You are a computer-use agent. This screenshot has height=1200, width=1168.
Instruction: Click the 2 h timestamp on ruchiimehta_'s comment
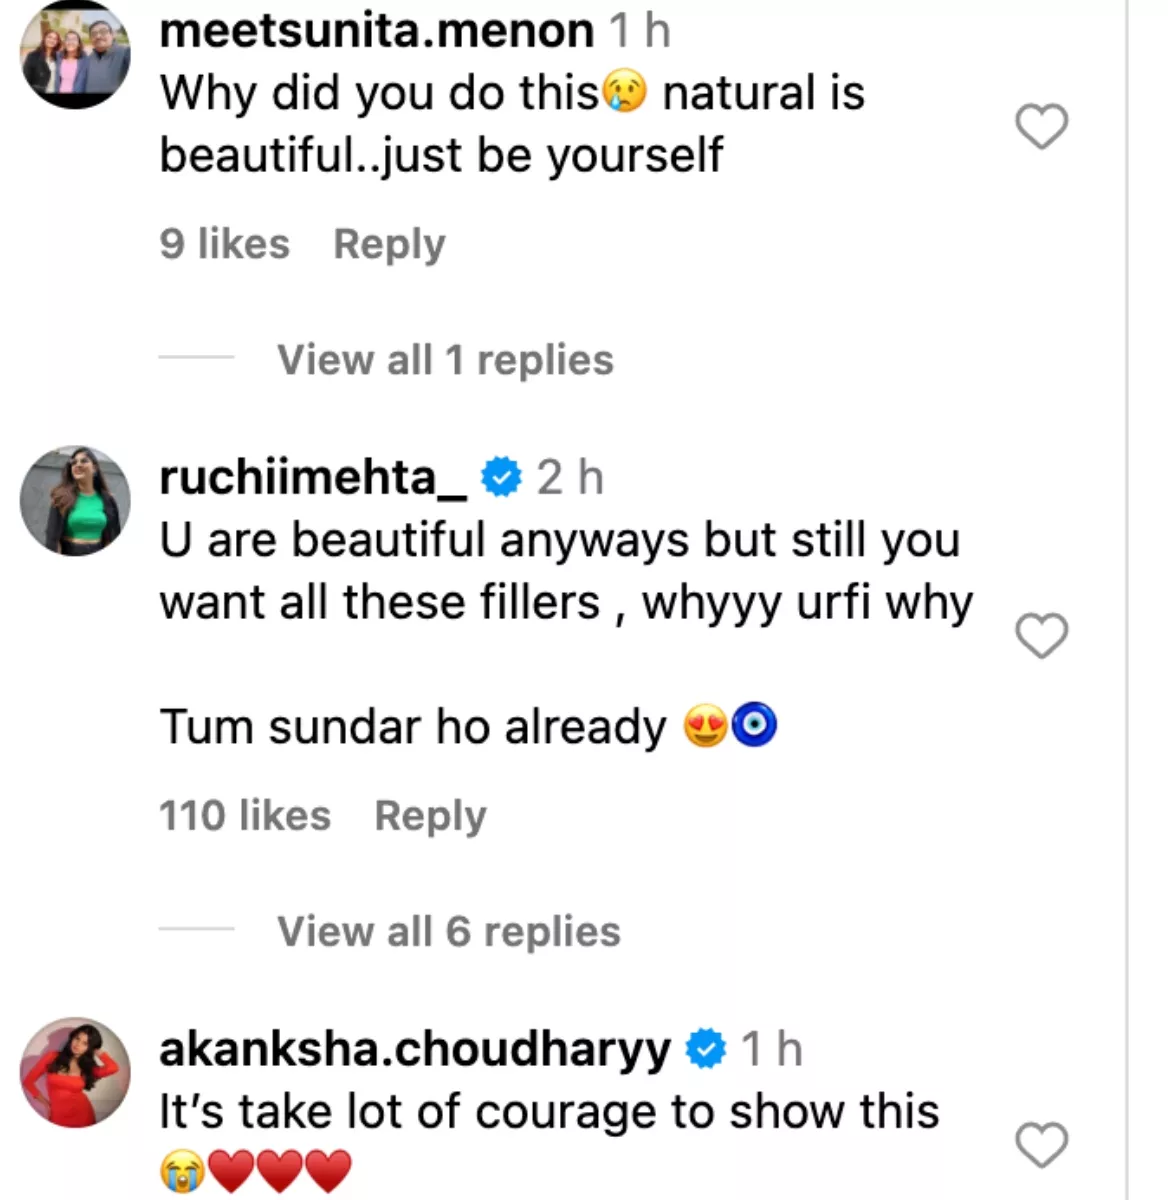click(570, 478)
